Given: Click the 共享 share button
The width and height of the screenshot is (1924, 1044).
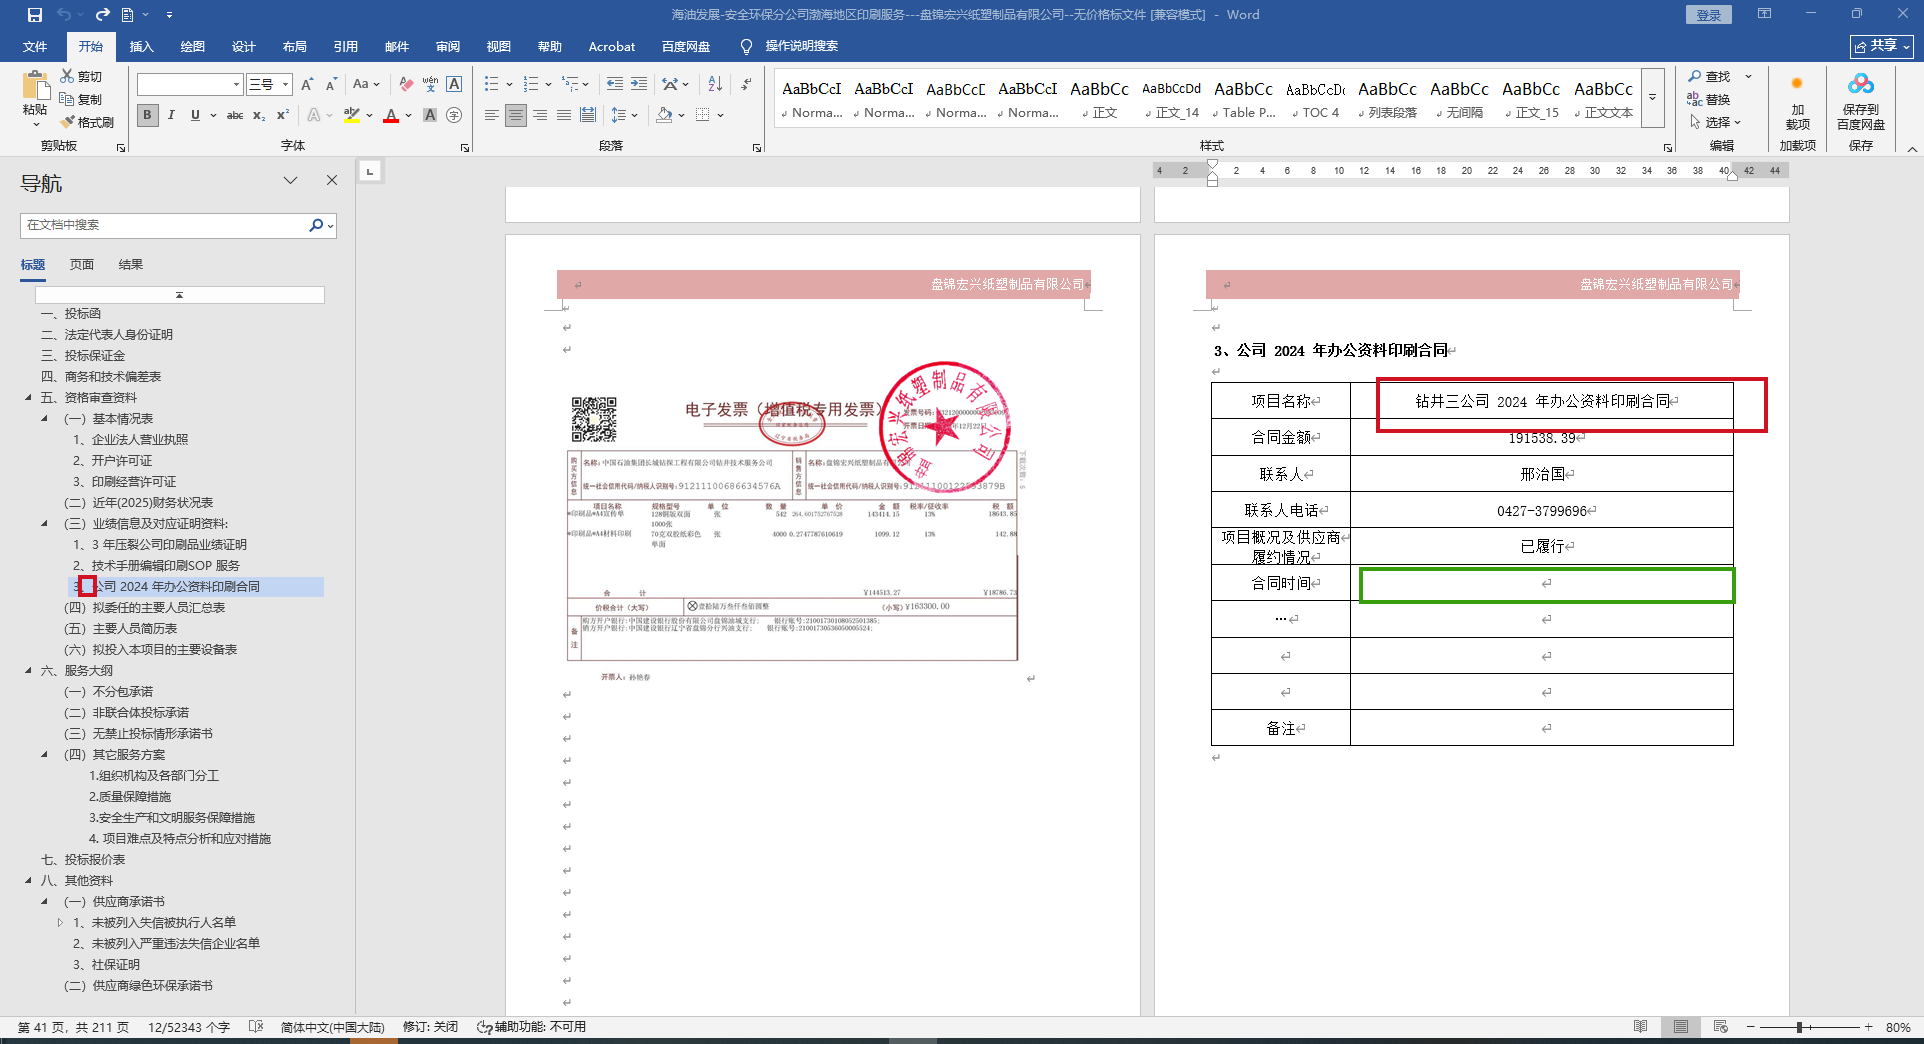Looking at the screenshot, I should [x=1881, y=46].
